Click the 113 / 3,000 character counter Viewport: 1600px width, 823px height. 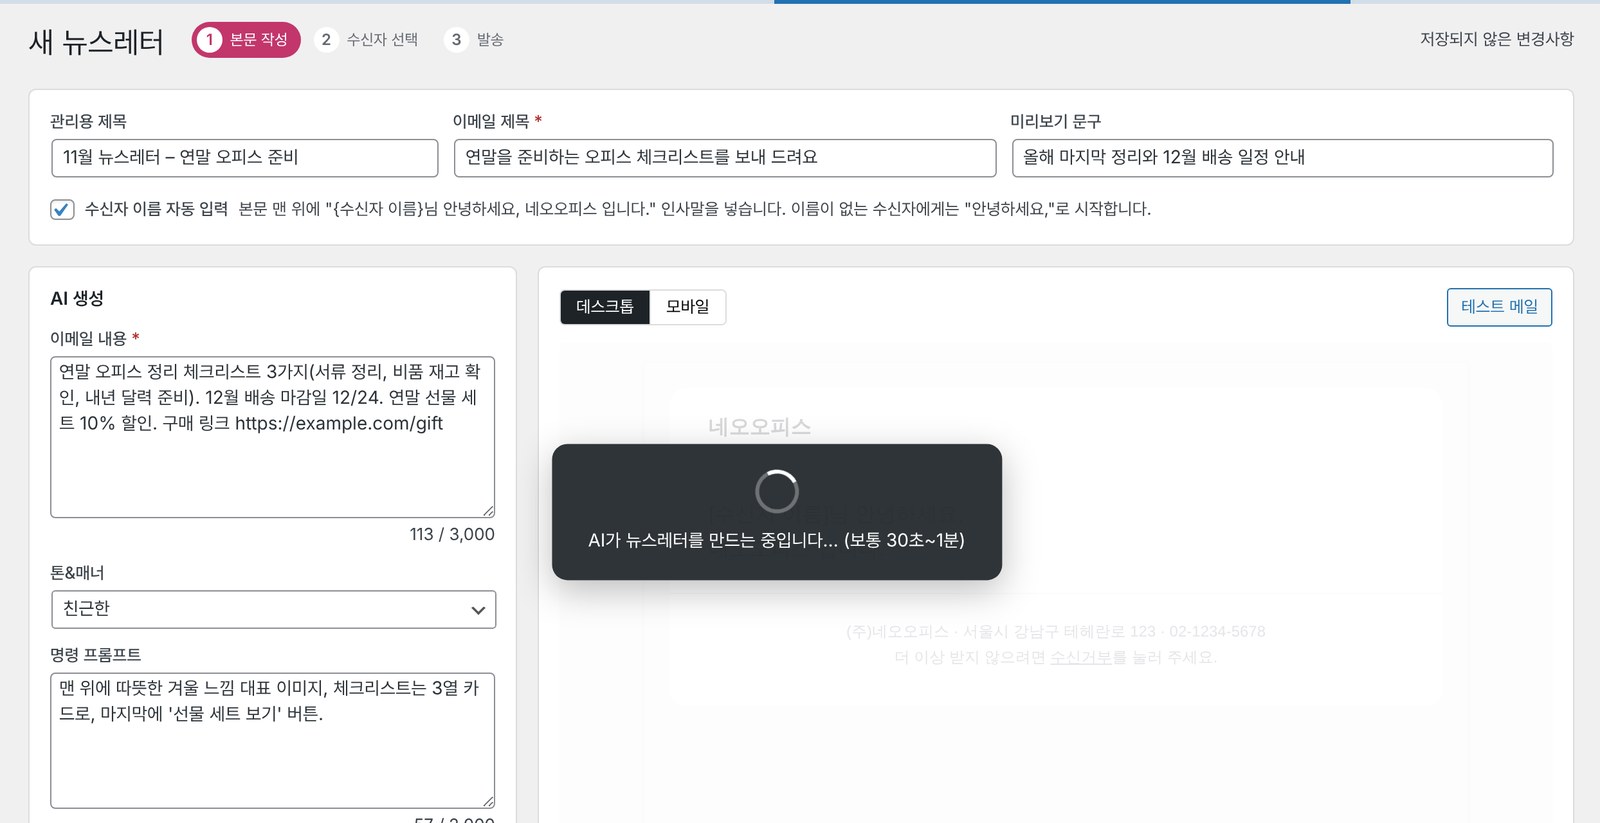coord(452,534)
